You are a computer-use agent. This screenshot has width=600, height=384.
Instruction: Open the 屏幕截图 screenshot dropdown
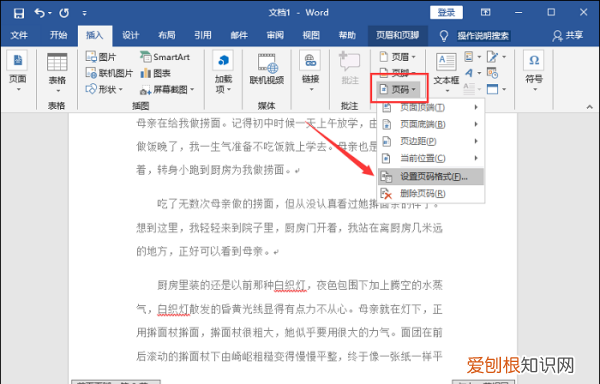pos(167,89)
